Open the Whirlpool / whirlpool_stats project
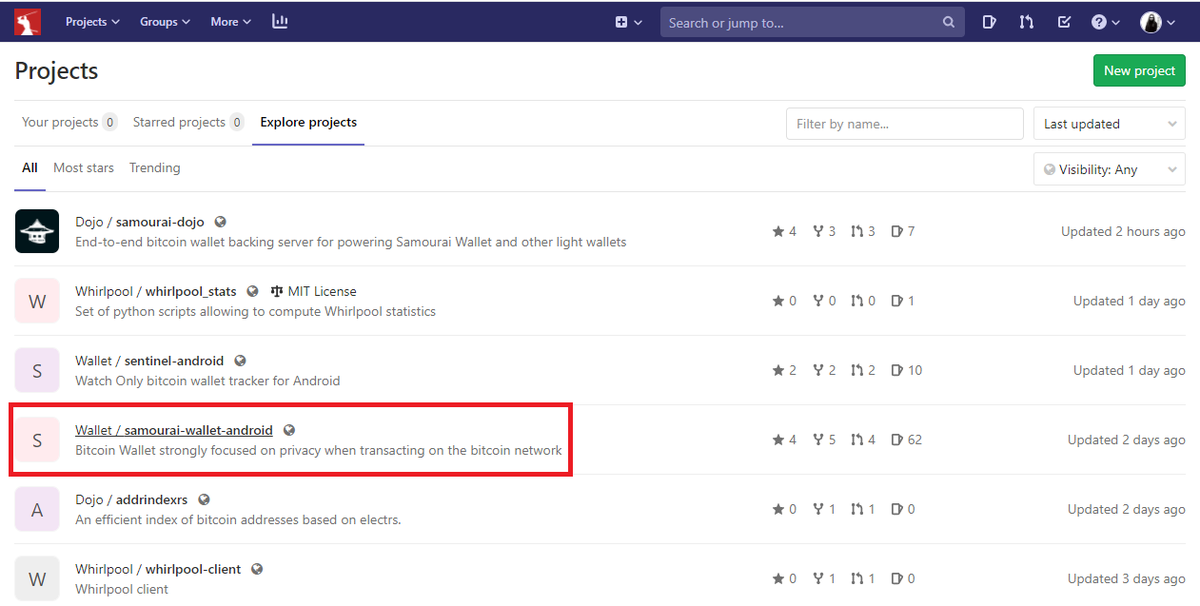 coord(156,292)
